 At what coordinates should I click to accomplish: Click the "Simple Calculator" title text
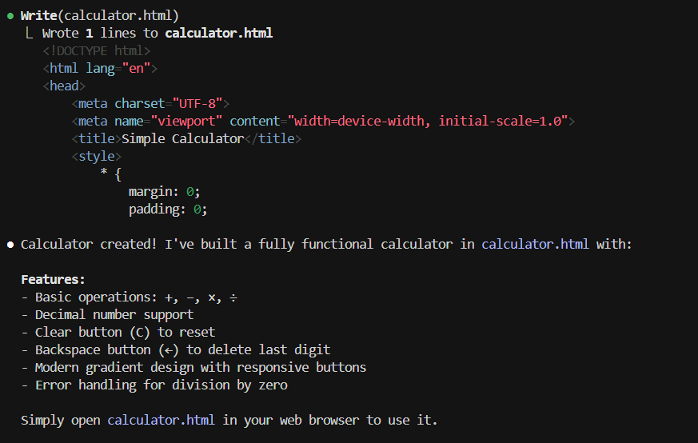tap(182, 139)
